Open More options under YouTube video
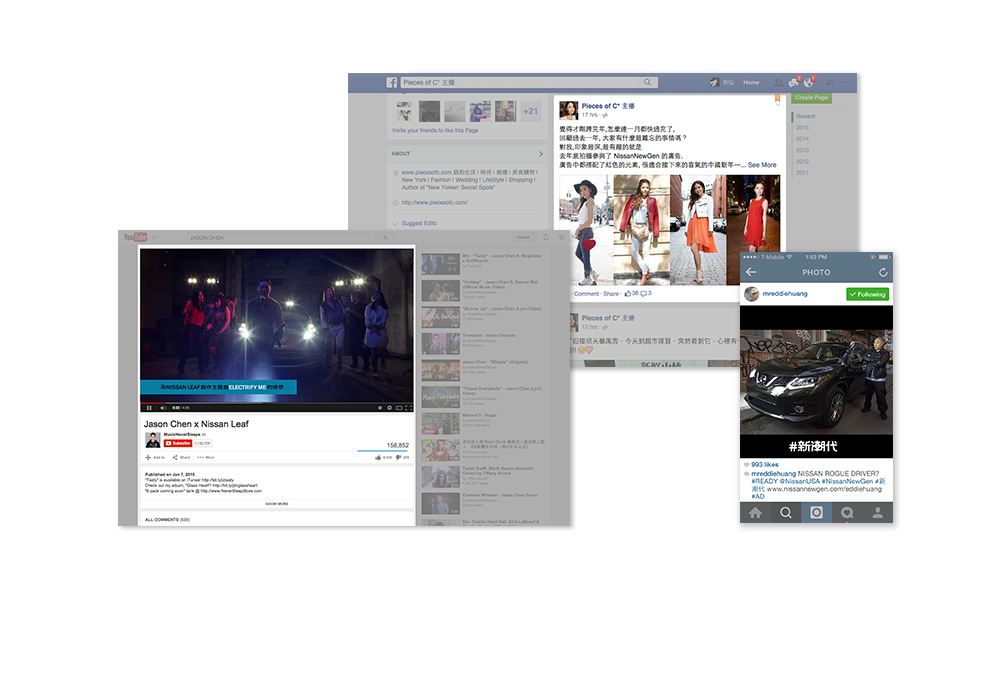1000x700 pixels. pyautogui.click(x=206, y=457)
